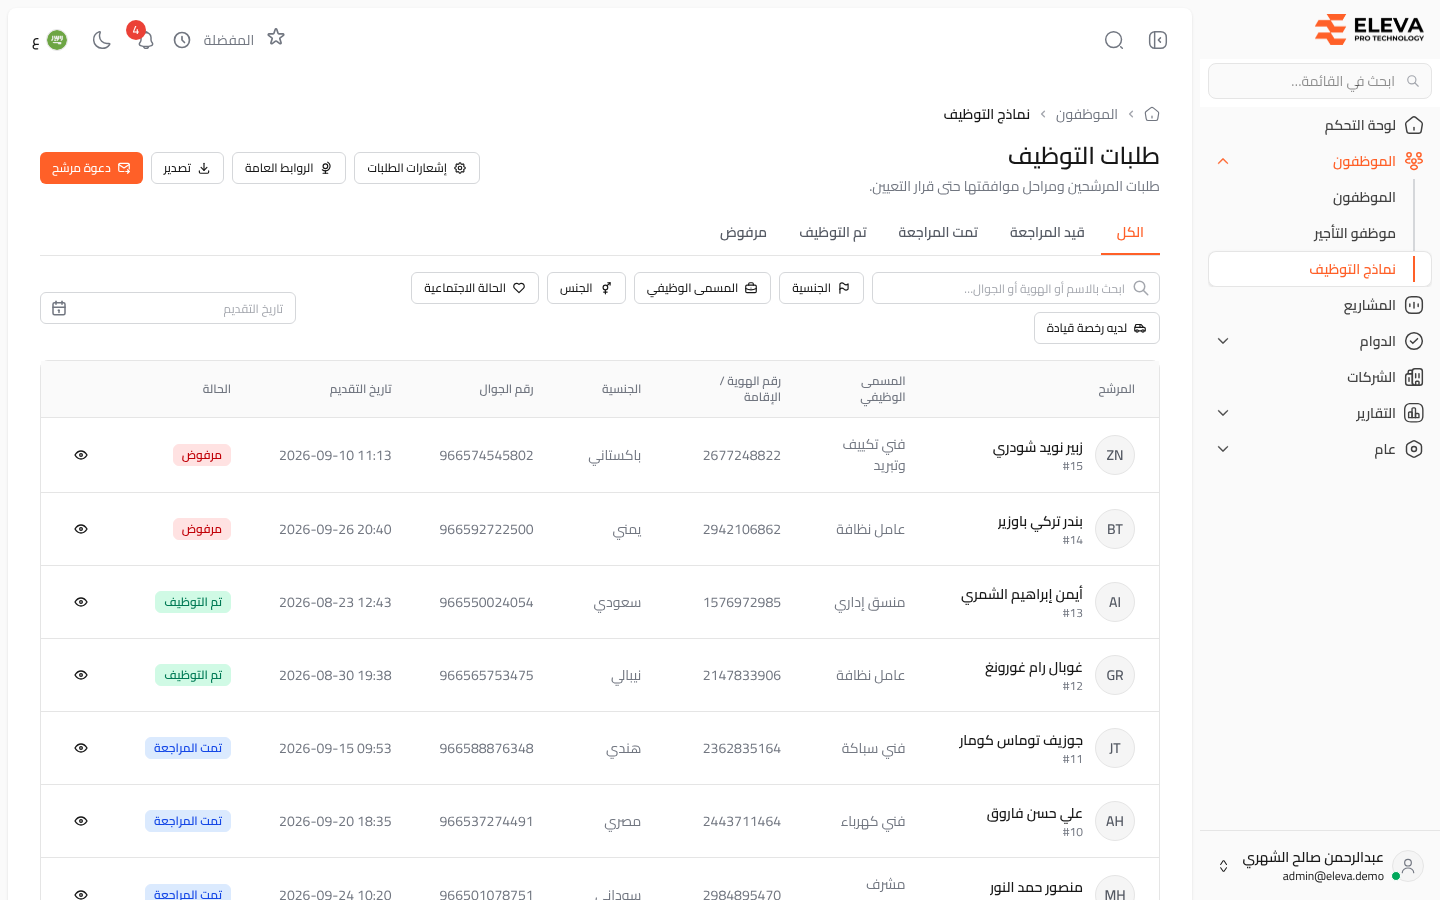
Task: Expand the التقارير sidebar chevron
Action: coord(1223,413)
